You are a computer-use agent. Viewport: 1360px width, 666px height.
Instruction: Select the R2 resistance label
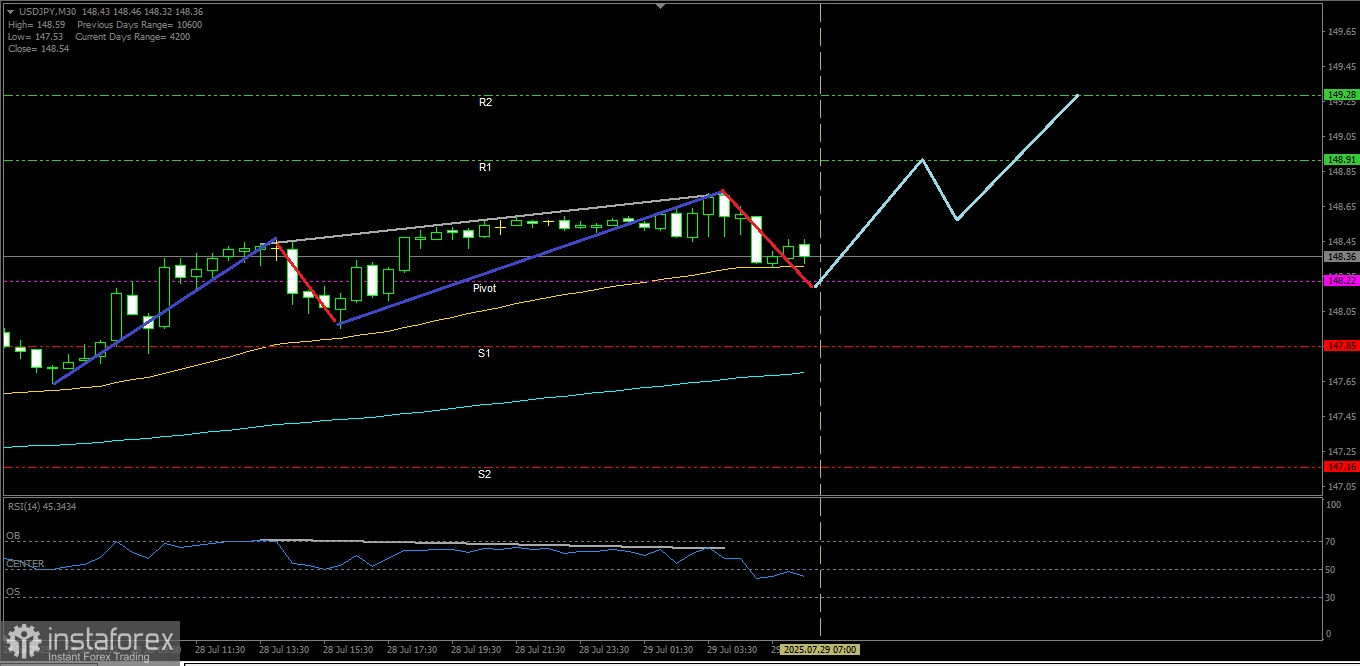click(x=485, y=102)
